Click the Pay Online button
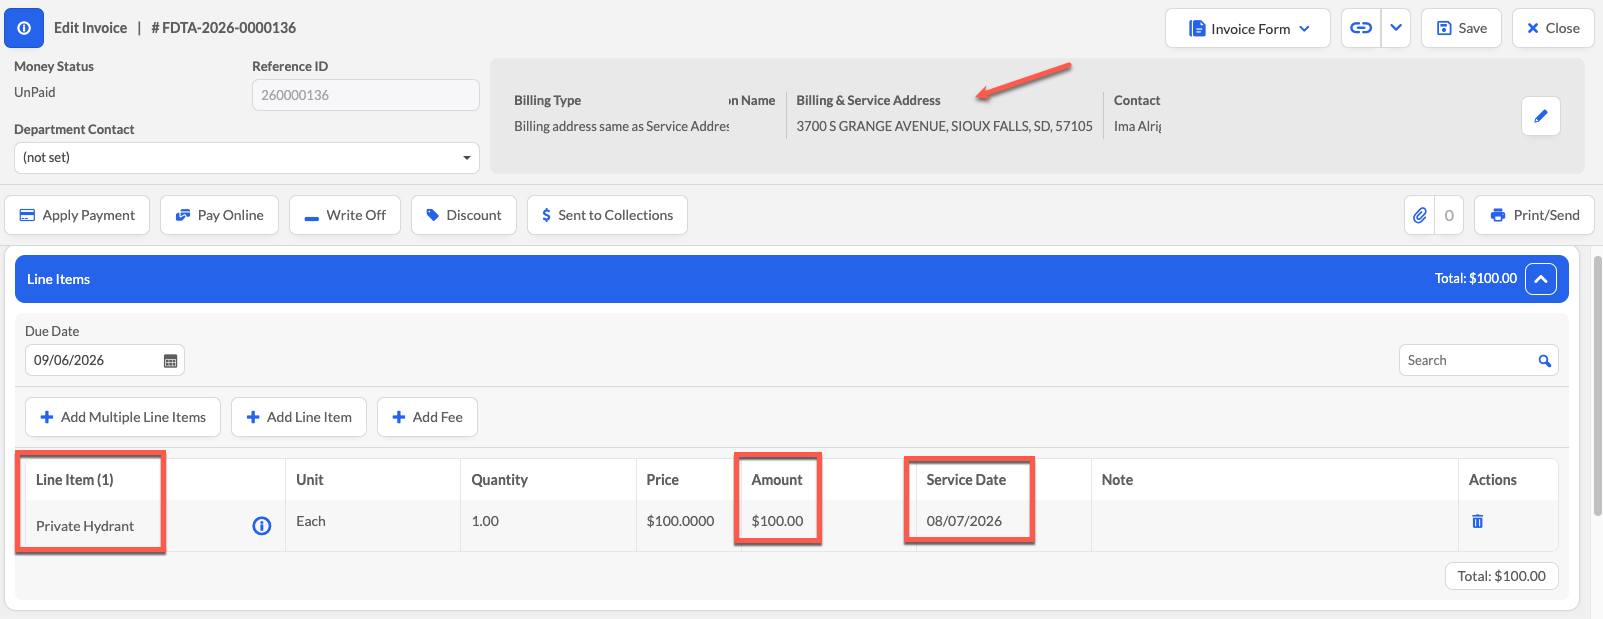Image resolution: width=1603 pixels, height=619 pixels. pos(219,215)
